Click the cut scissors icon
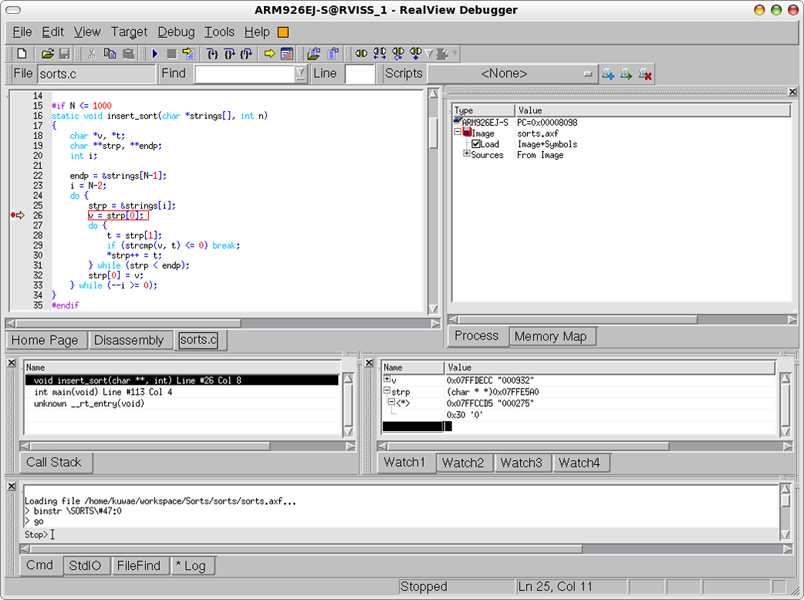The height and width of the screenshot is (600, 804). pos(92,53)
